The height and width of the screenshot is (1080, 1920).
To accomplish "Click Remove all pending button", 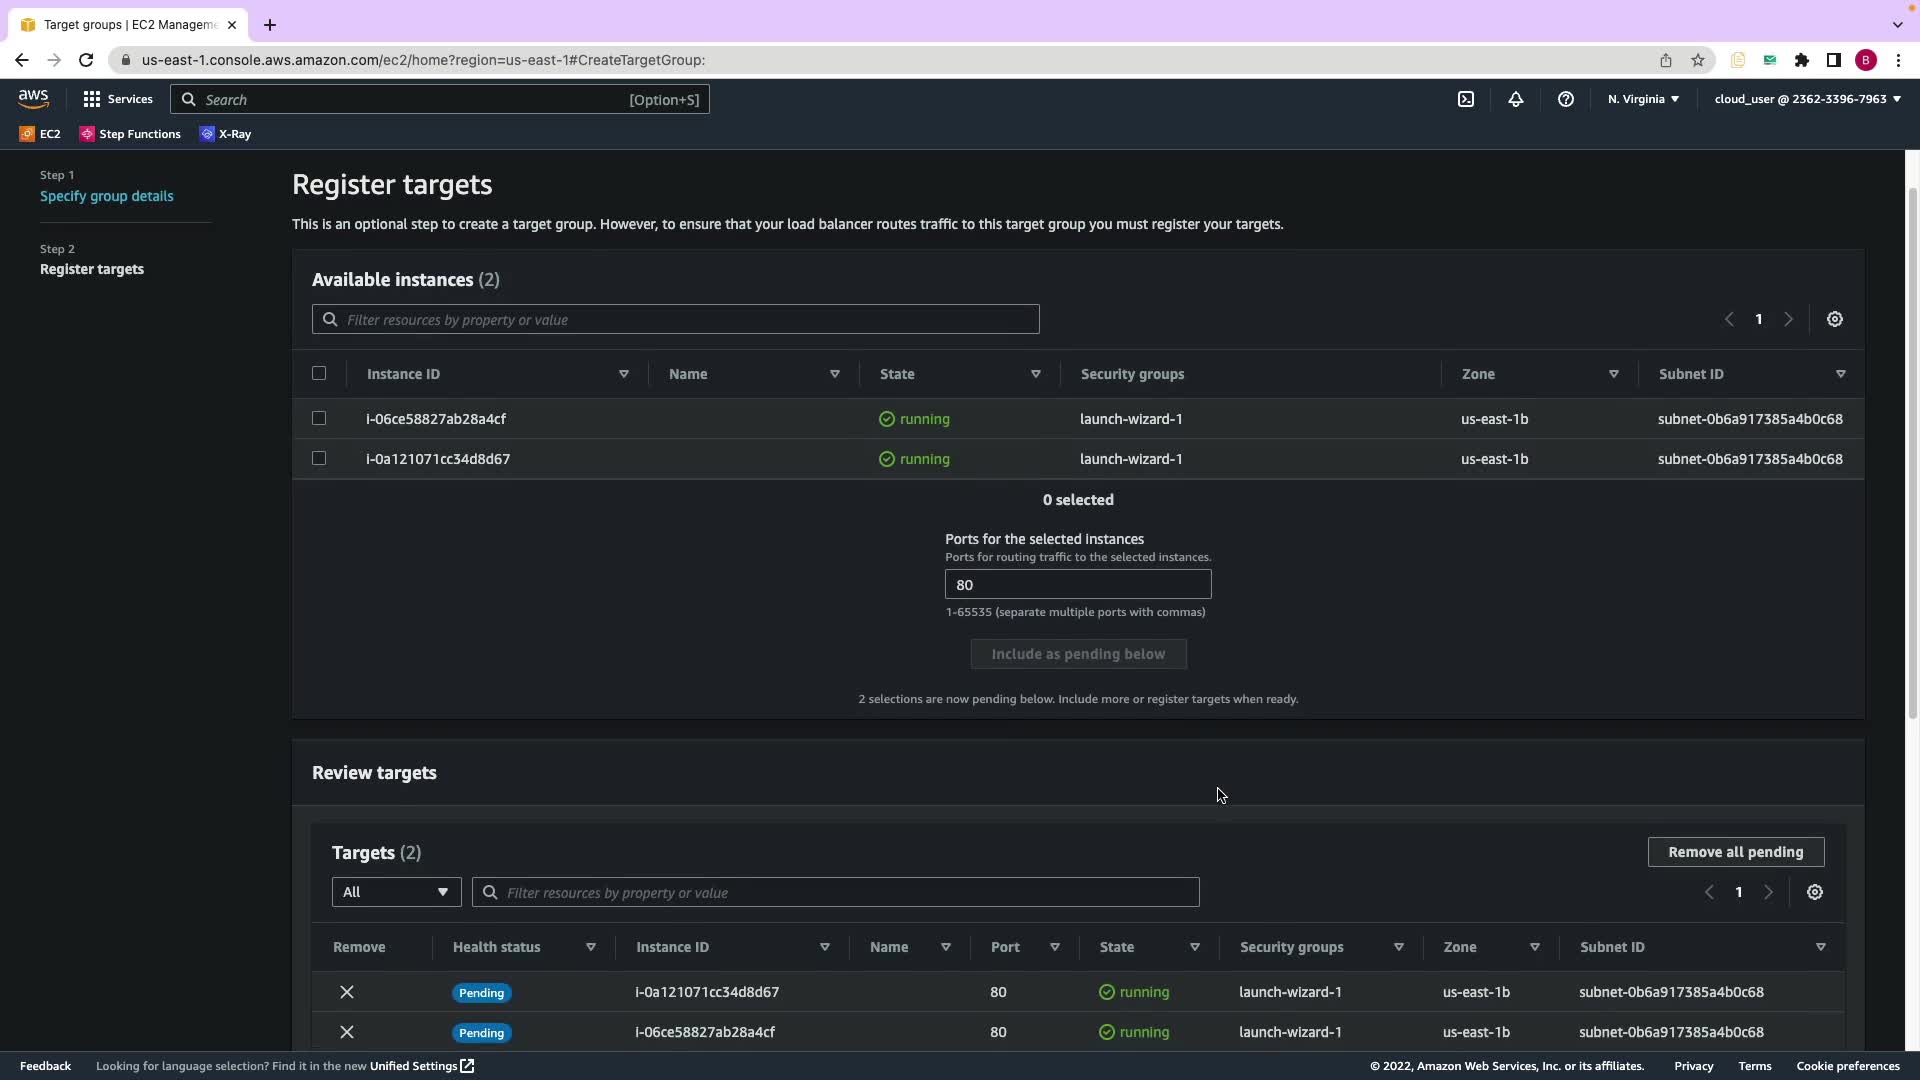I will tap(1736, 852).
